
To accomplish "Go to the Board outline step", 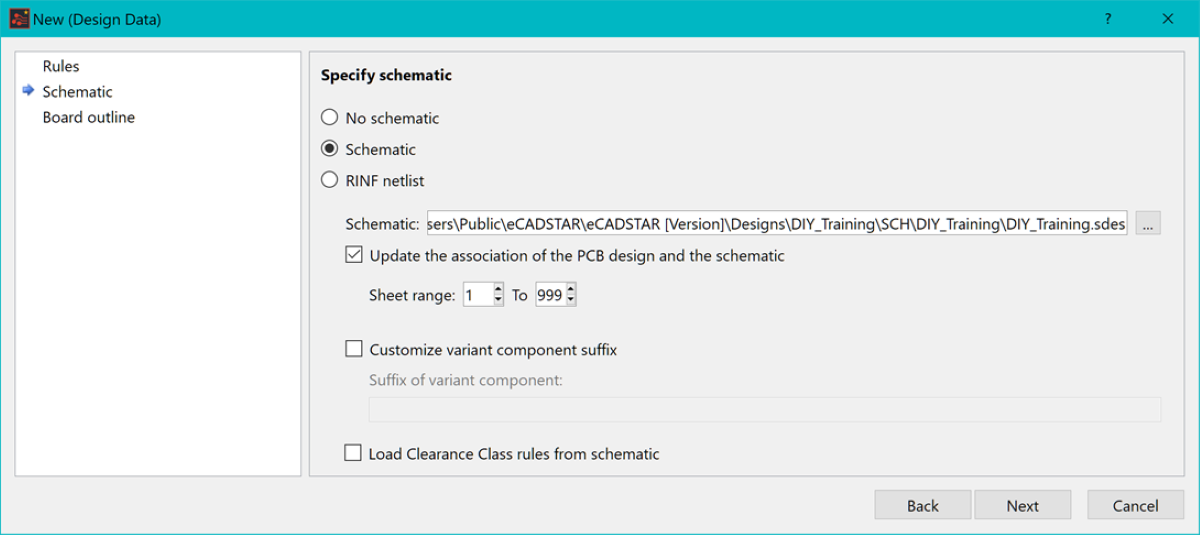I will 88,117.
